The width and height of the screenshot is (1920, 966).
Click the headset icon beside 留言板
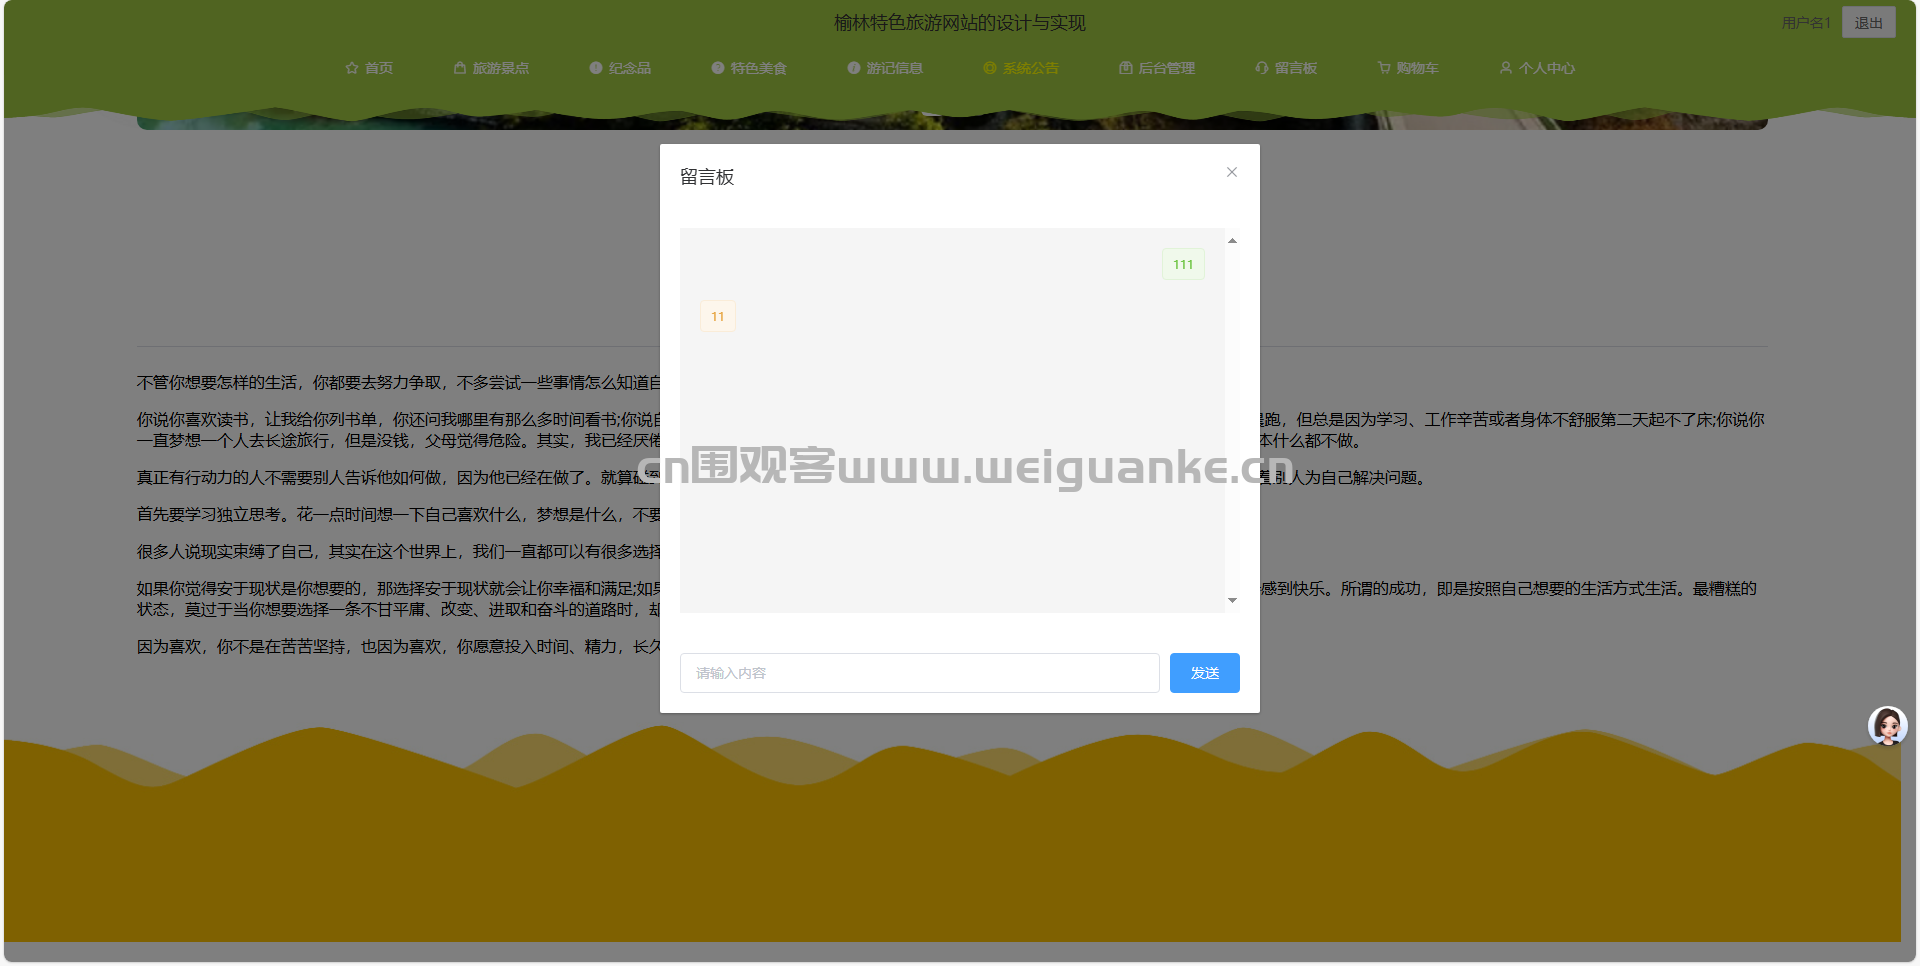1262,68
